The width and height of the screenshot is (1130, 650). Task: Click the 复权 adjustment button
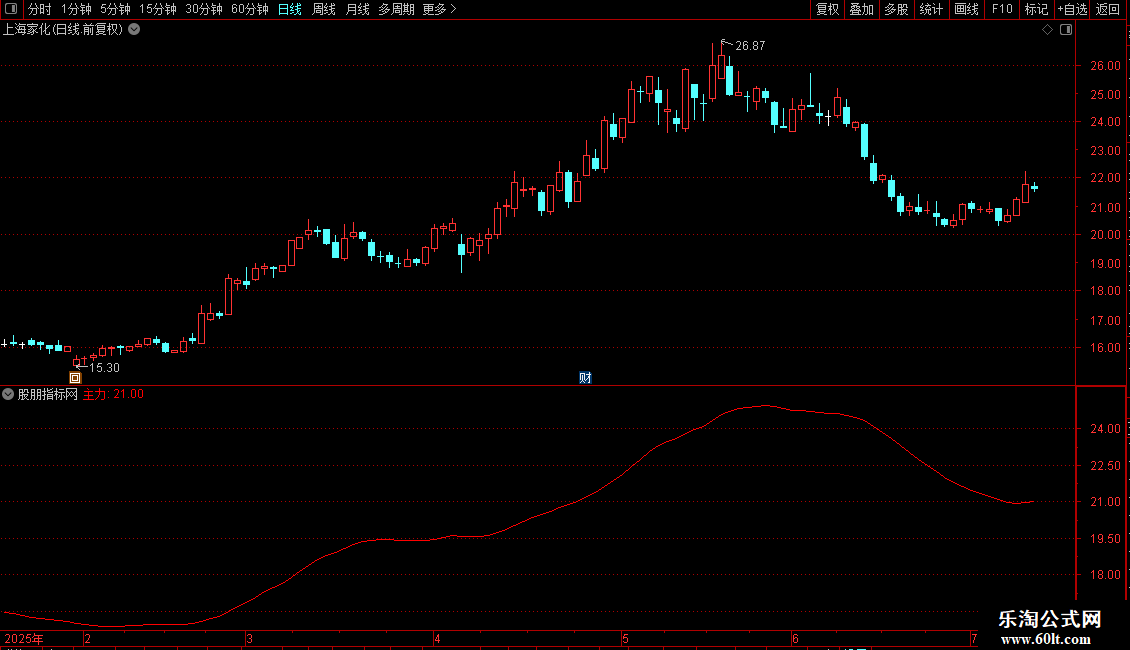[827, 9]
